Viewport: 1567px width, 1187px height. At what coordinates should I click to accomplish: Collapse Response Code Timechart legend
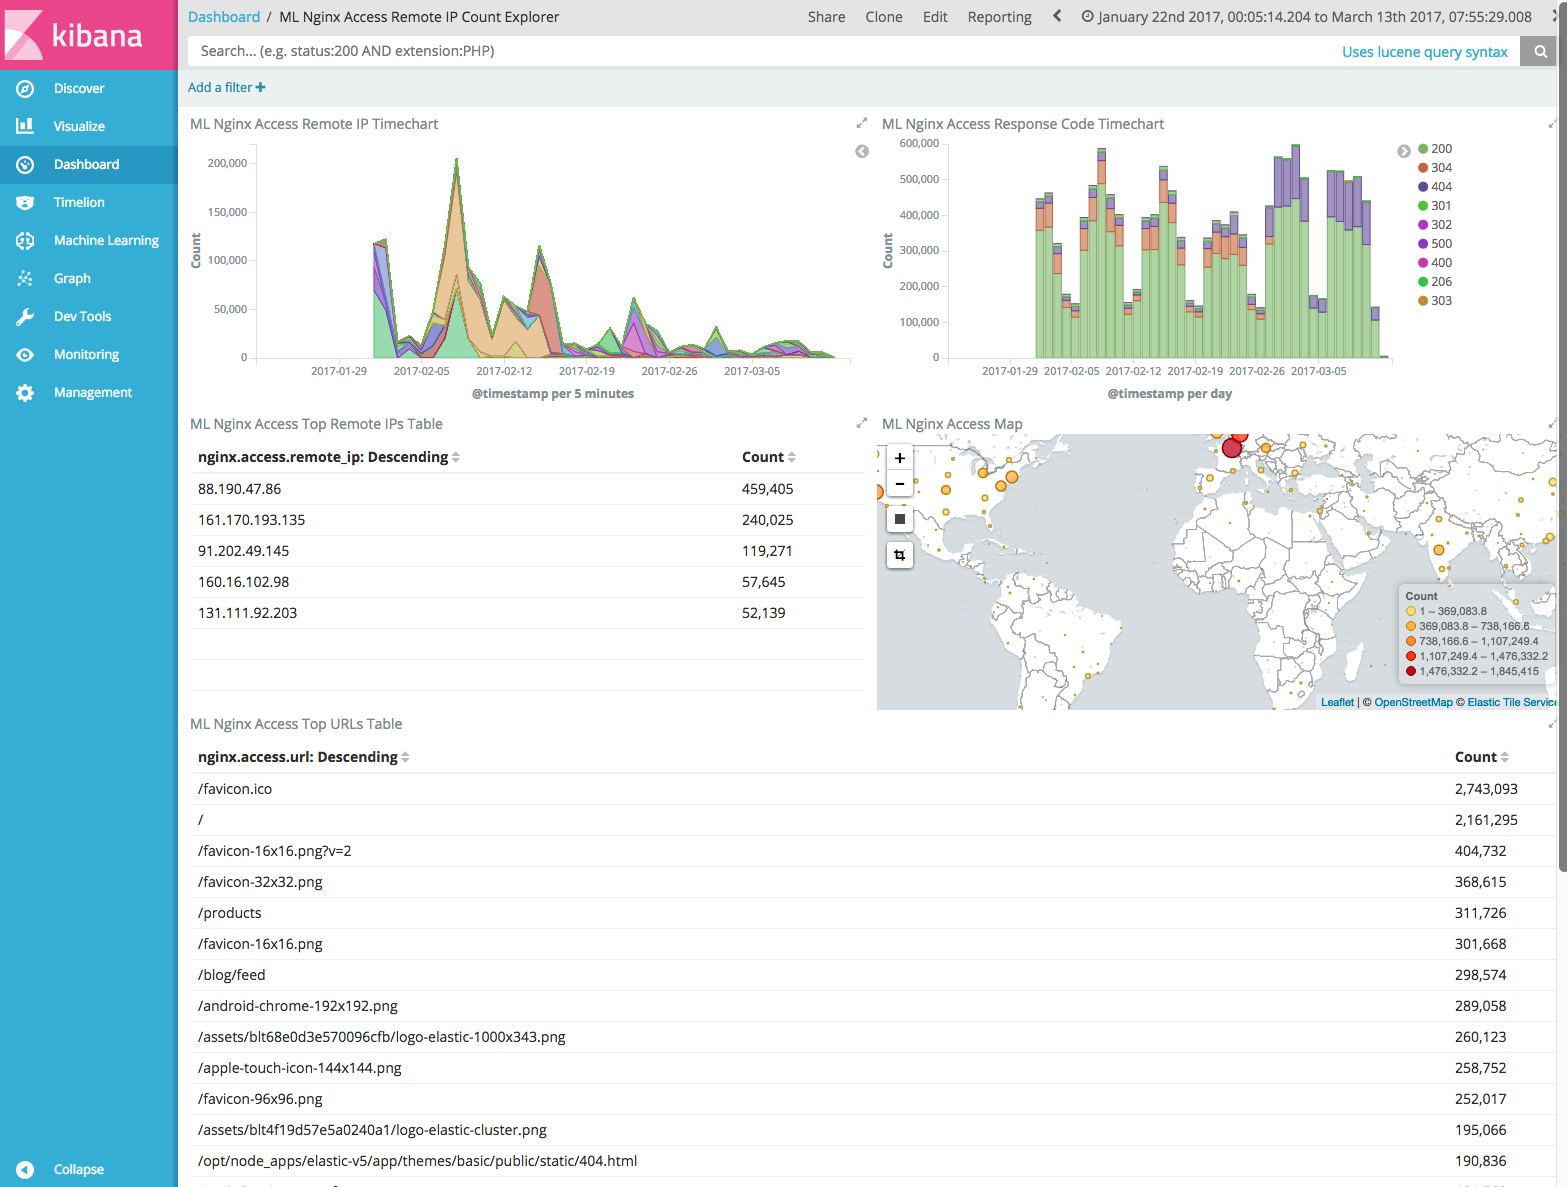tap(1404, 151)
